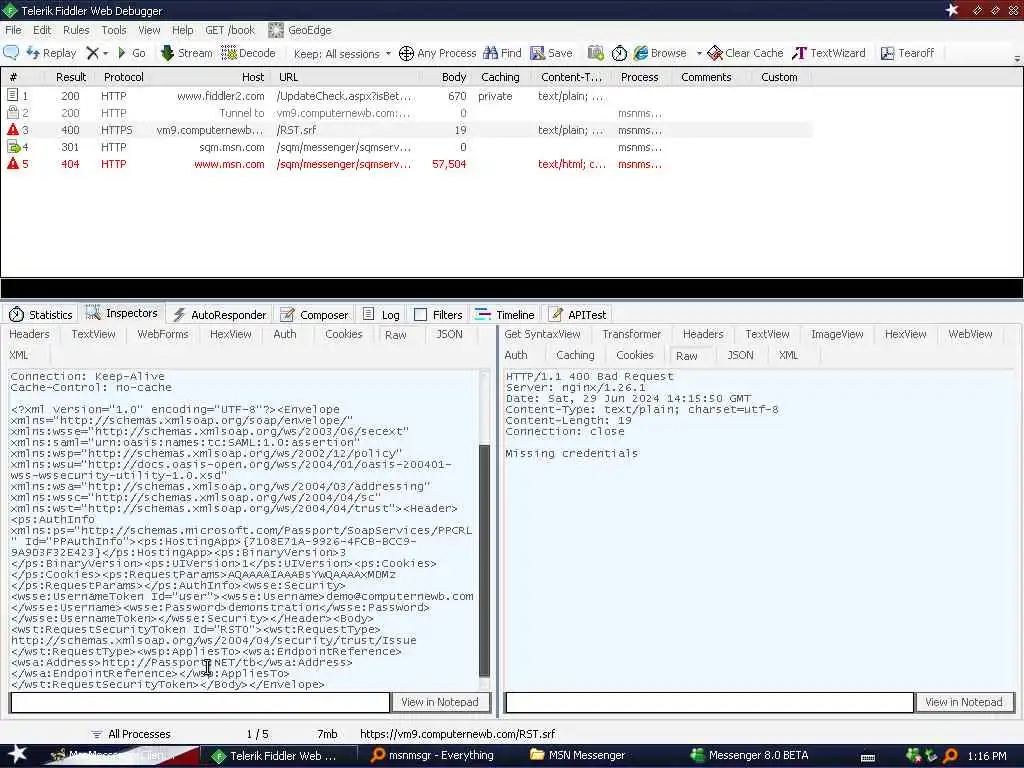Click the session 1 document icon

point(12,95)
